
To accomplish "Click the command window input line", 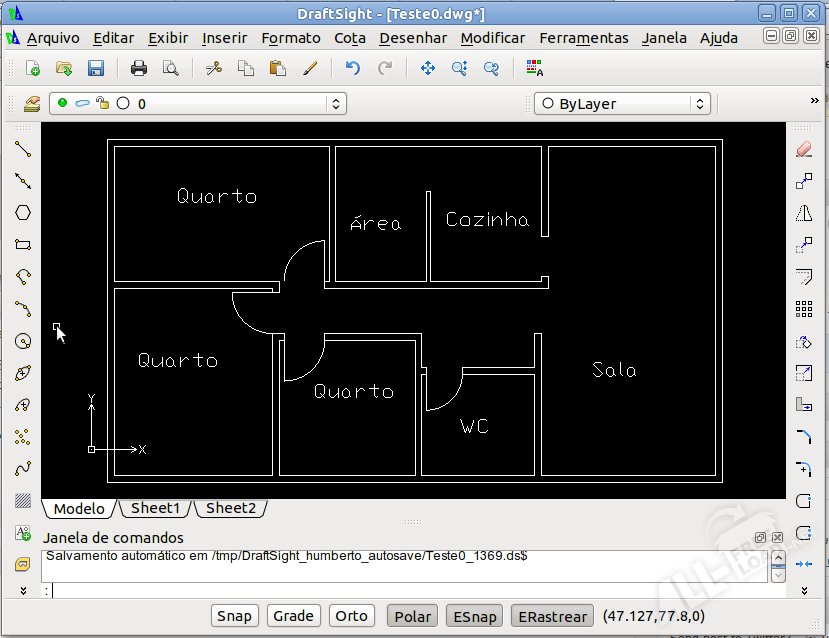I will pos(400,590).
